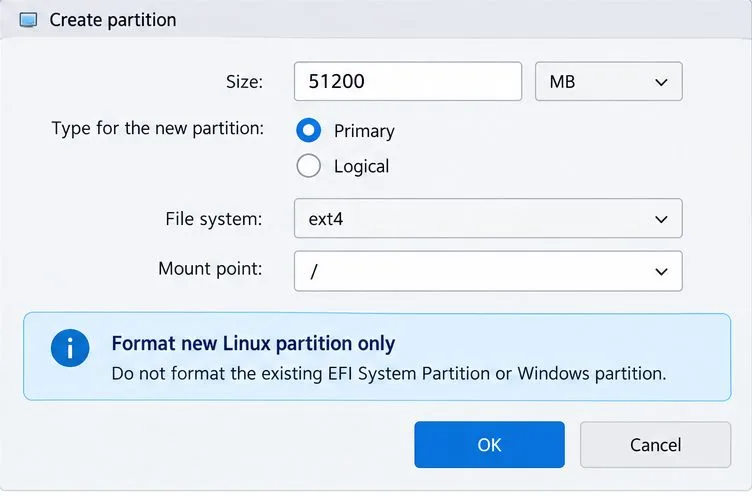Click the Create partition window icon

click(x=28, y=20)
